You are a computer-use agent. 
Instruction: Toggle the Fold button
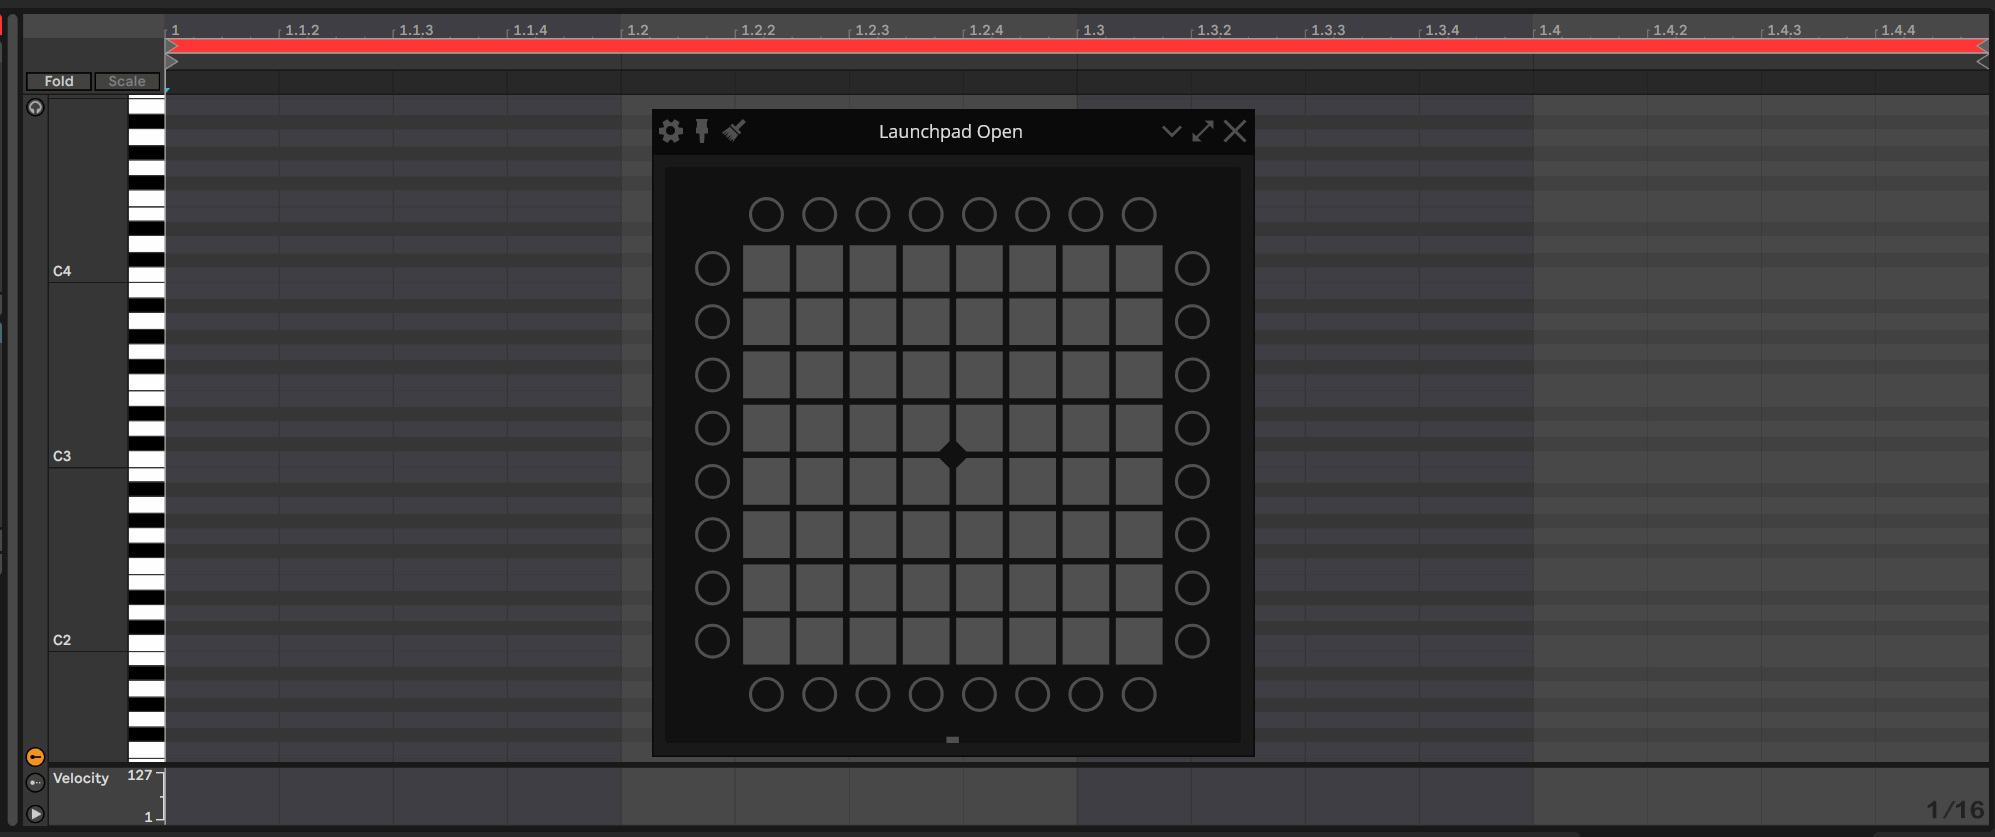point(59,81)
